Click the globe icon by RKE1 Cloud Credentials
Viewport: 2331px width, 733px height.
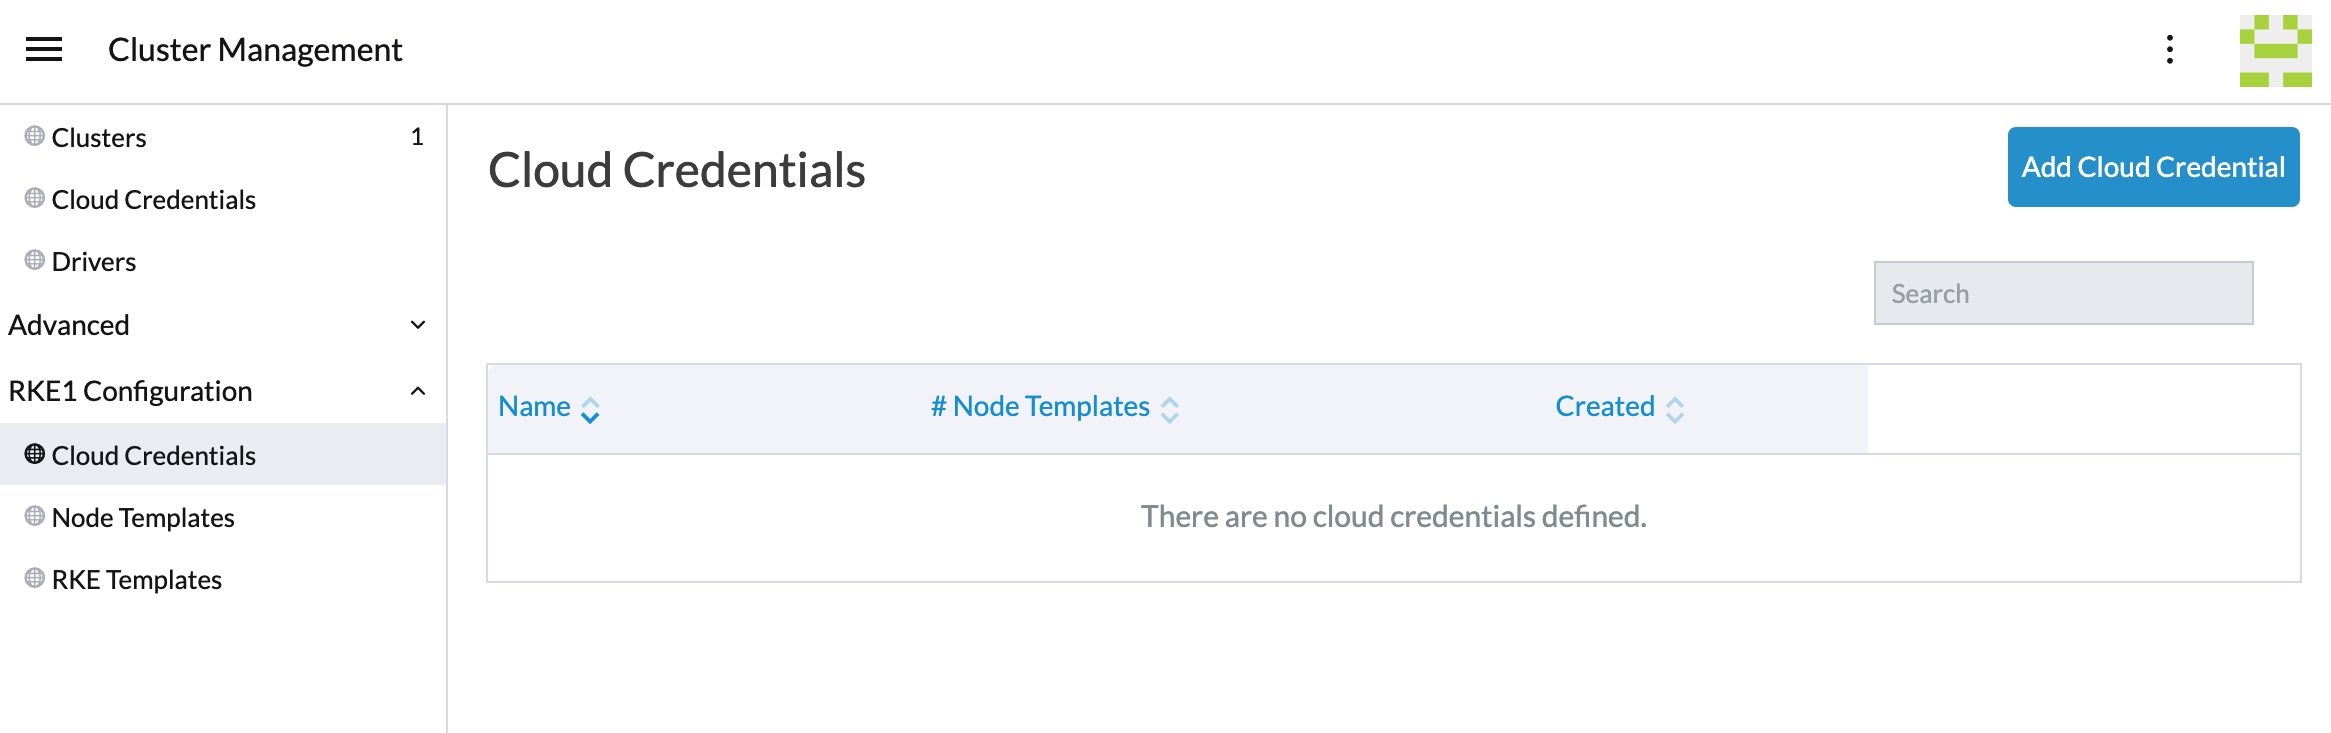pyautogui.click(x=33, y=455)
